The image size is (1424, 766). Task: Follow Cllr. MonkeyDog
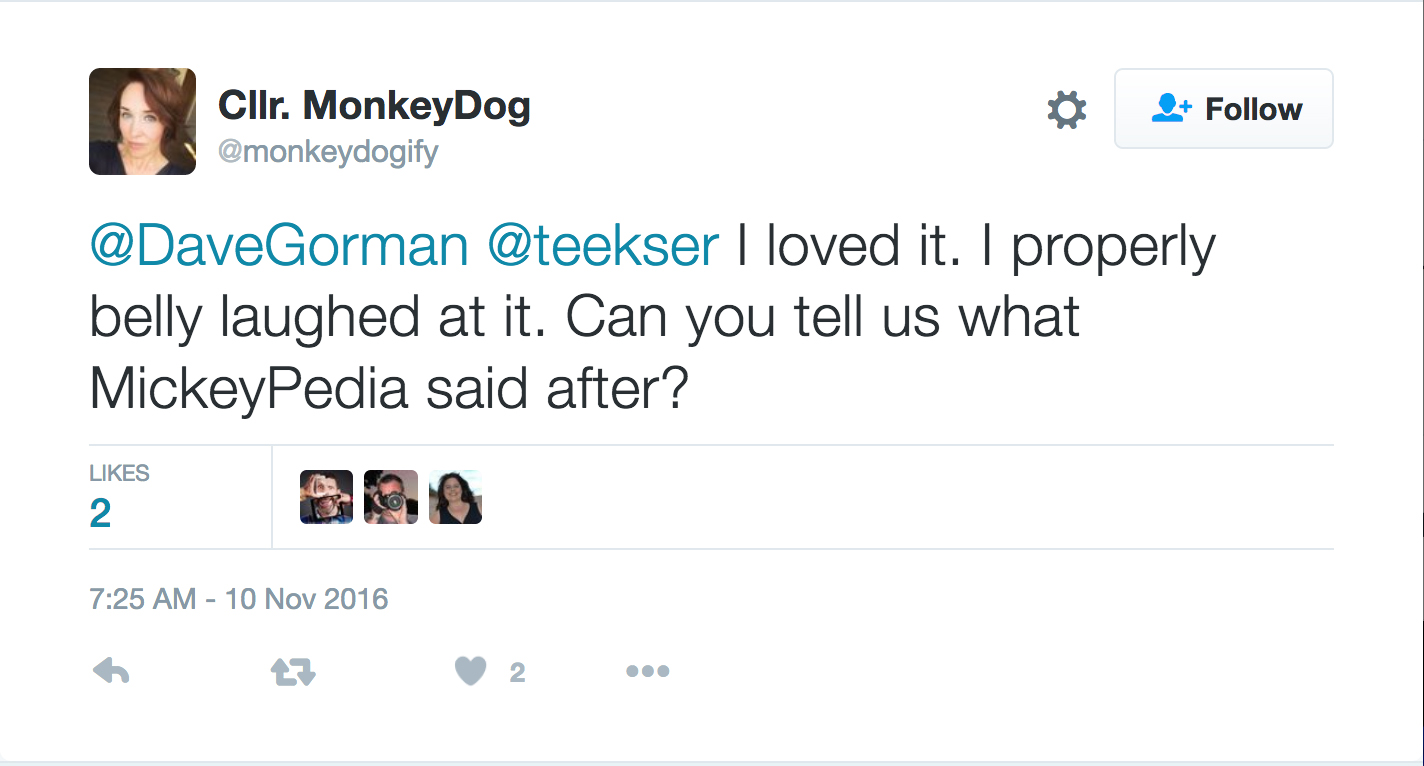click(1224, 109)
